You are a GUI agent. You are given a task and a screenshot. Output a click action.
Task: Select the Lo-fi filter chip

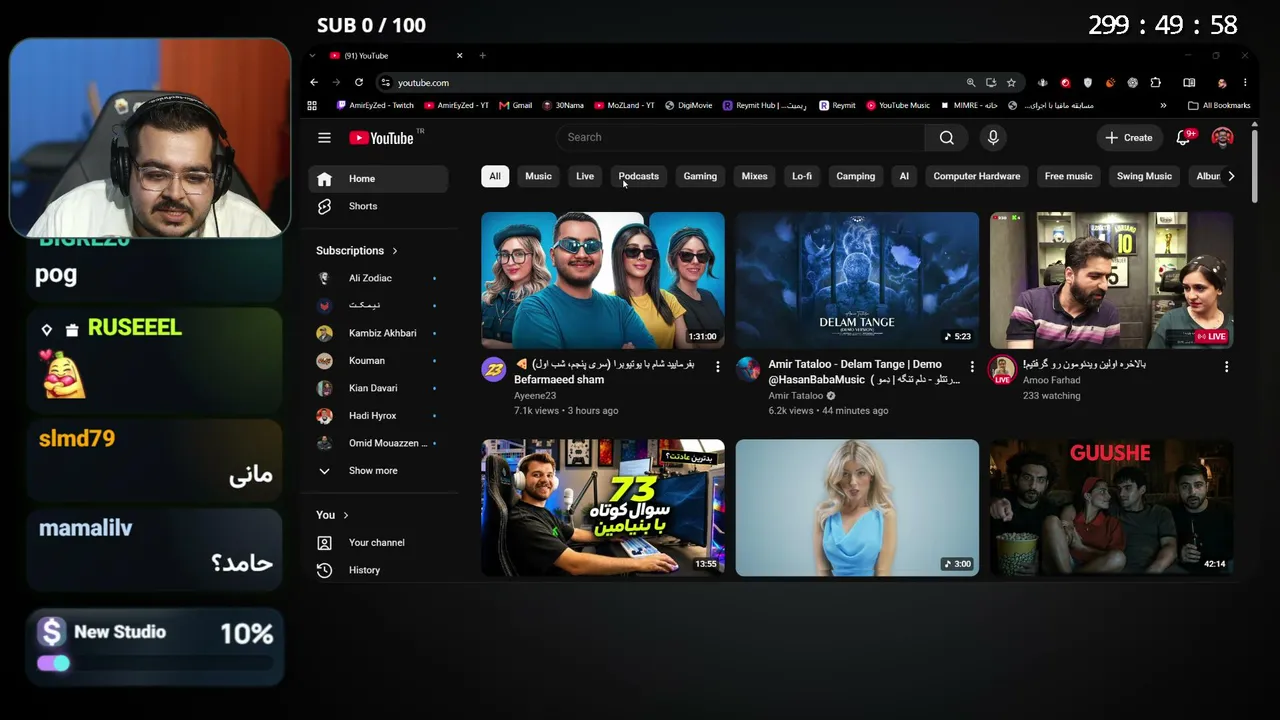coord(802,176)
